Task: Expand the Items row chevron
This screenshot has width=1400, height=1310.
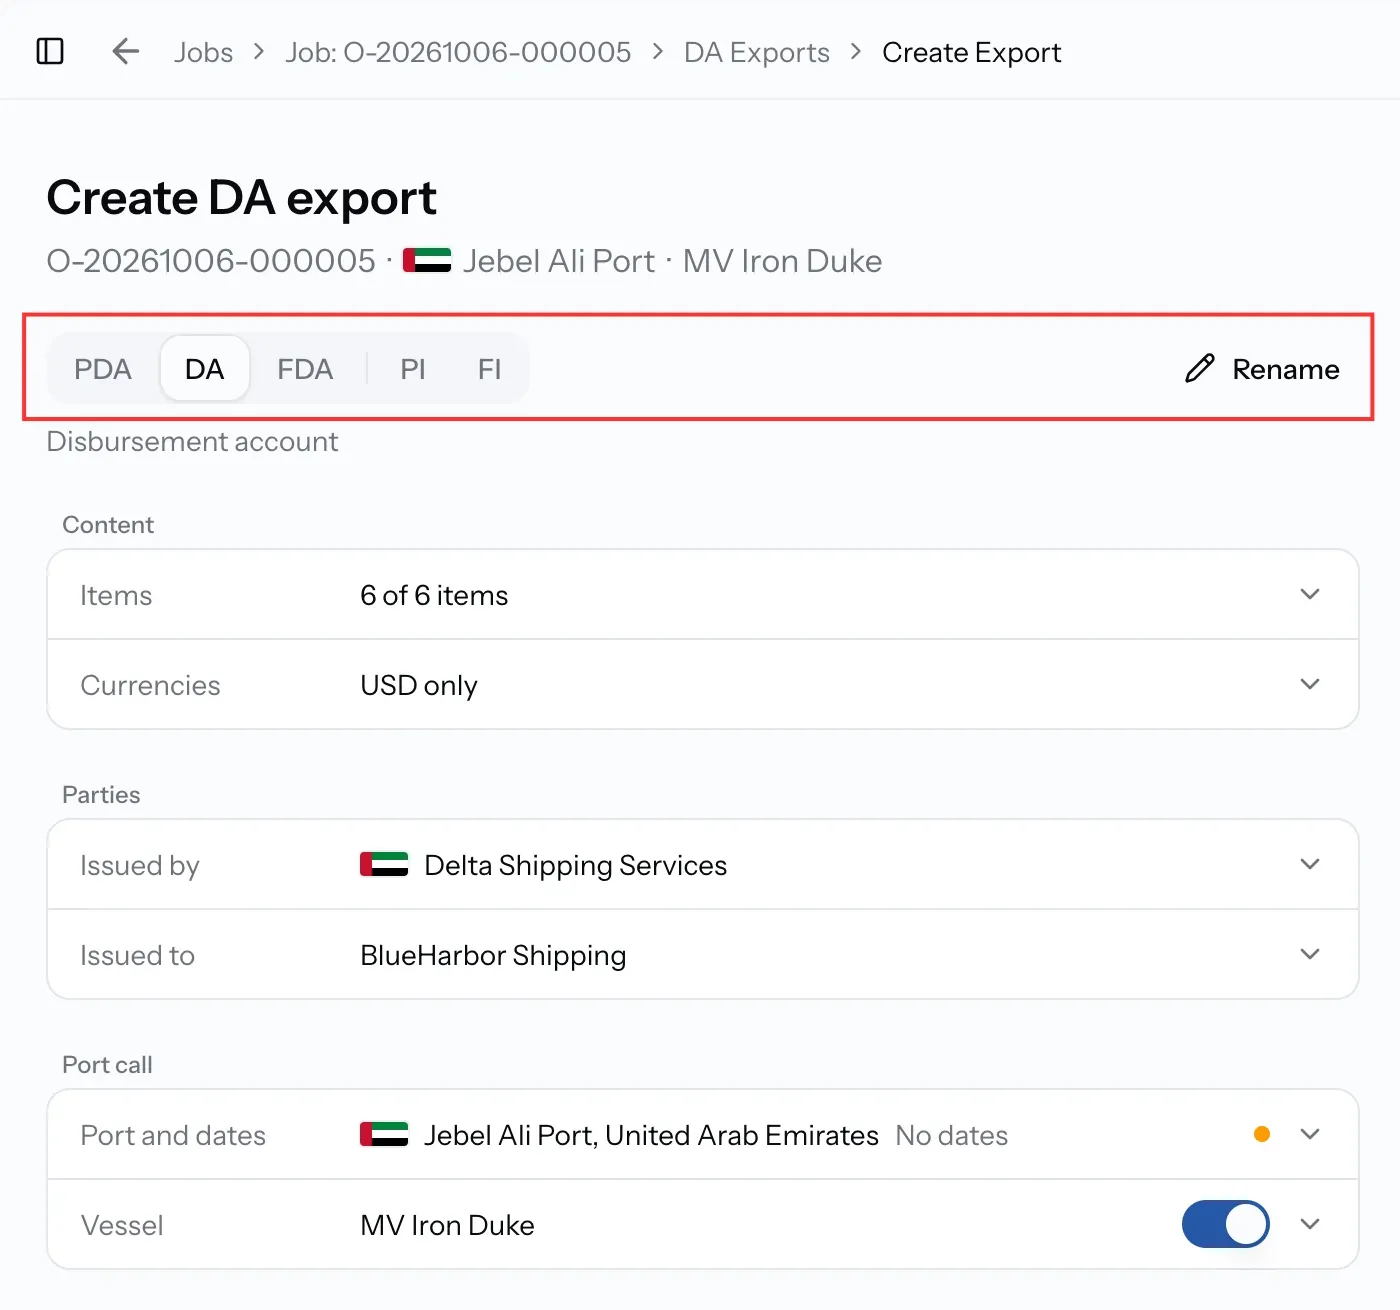Action: (1310, 594)
